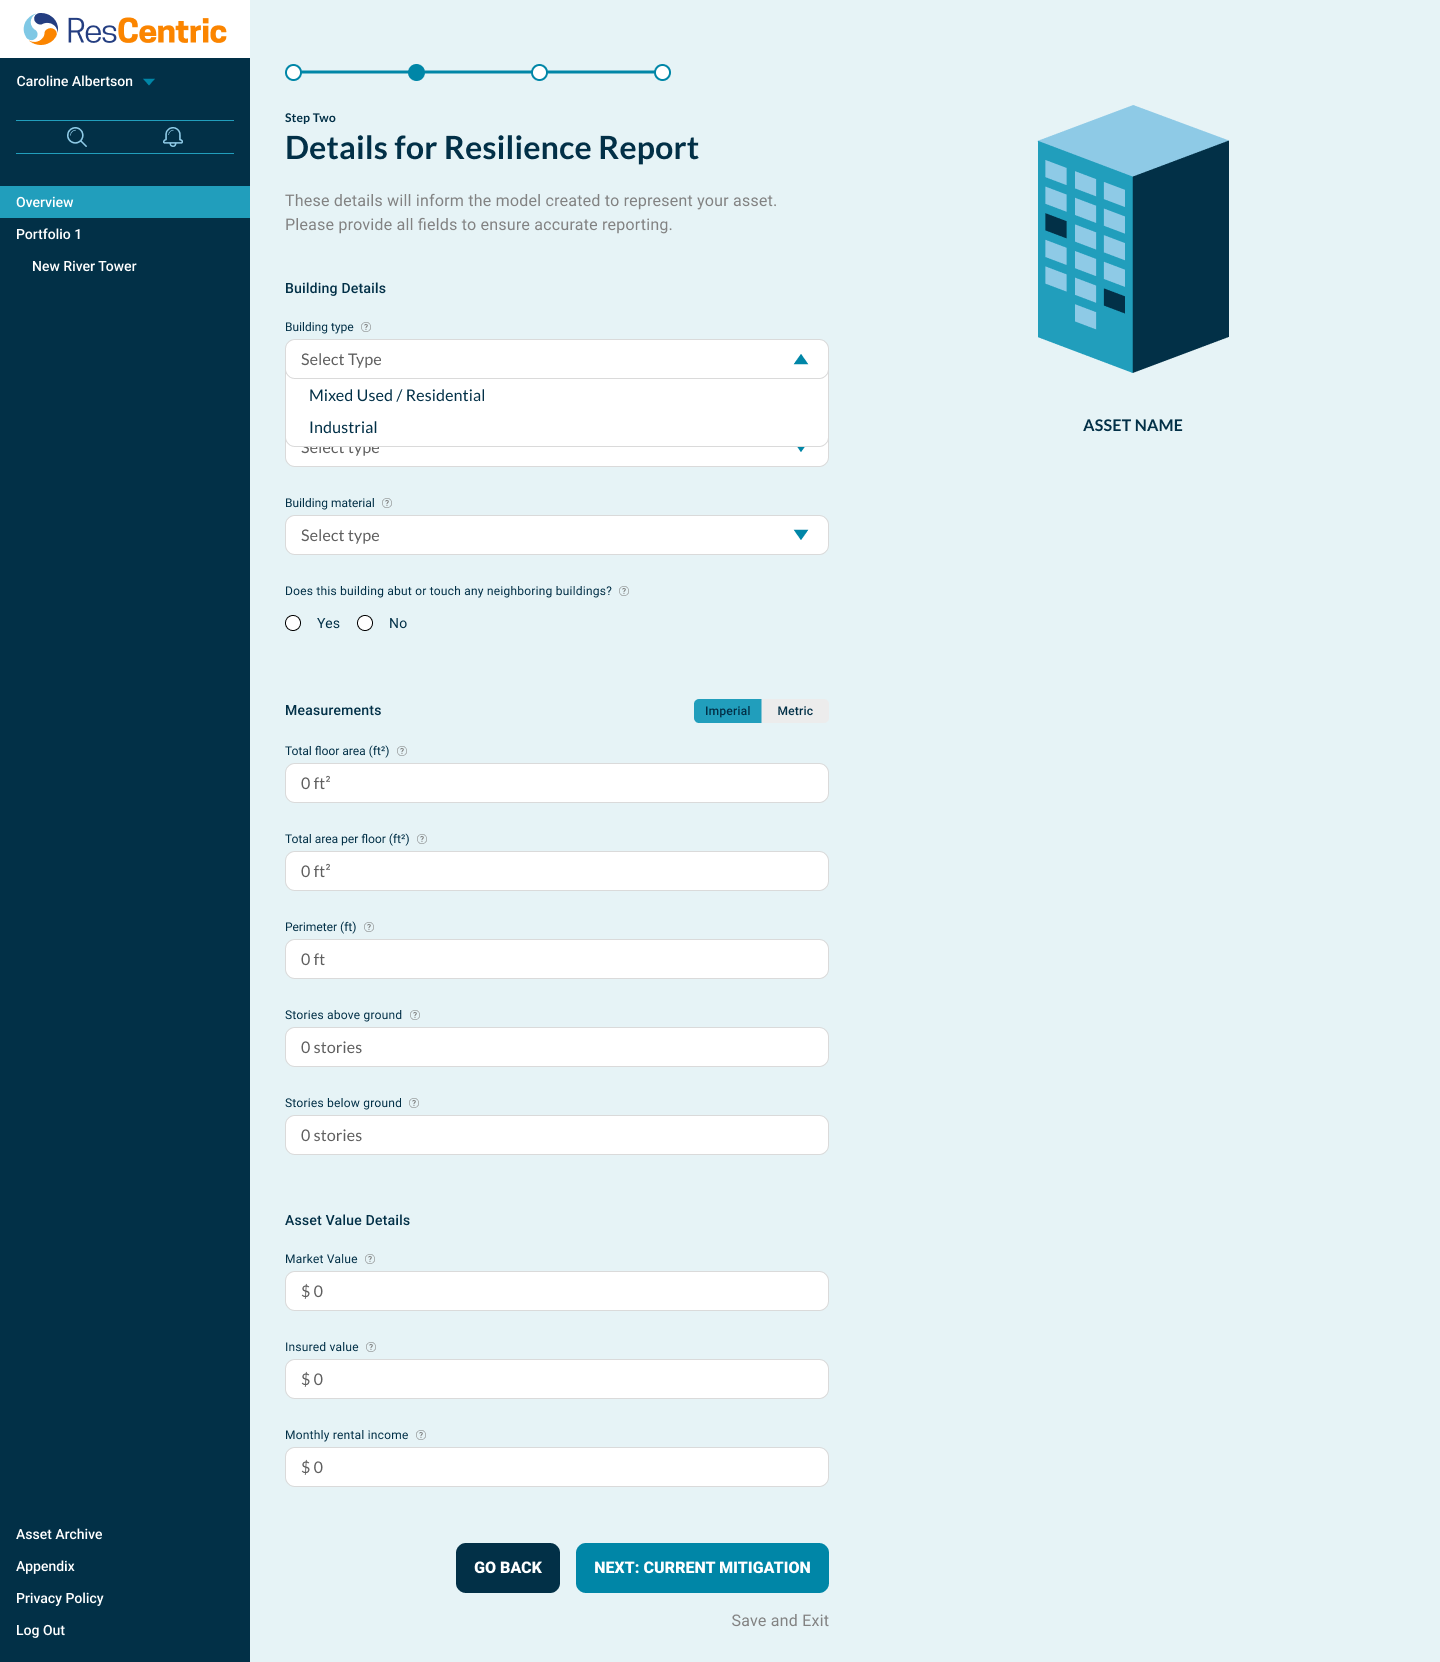This screenshot has width=1440, height=1662.
Task: Open notifications bell icon
Action: (173, 137)
